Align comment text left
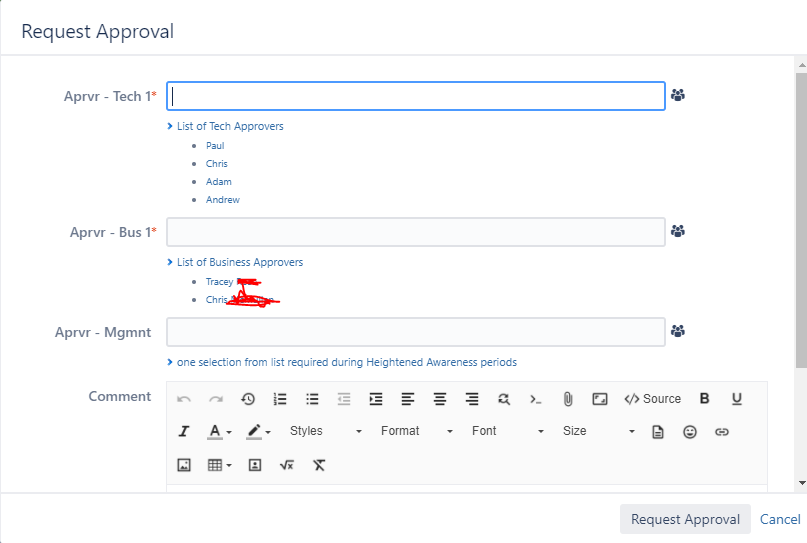Image resolution: width=807 pixels, height=543 pixels. click(x=408, y=399)
